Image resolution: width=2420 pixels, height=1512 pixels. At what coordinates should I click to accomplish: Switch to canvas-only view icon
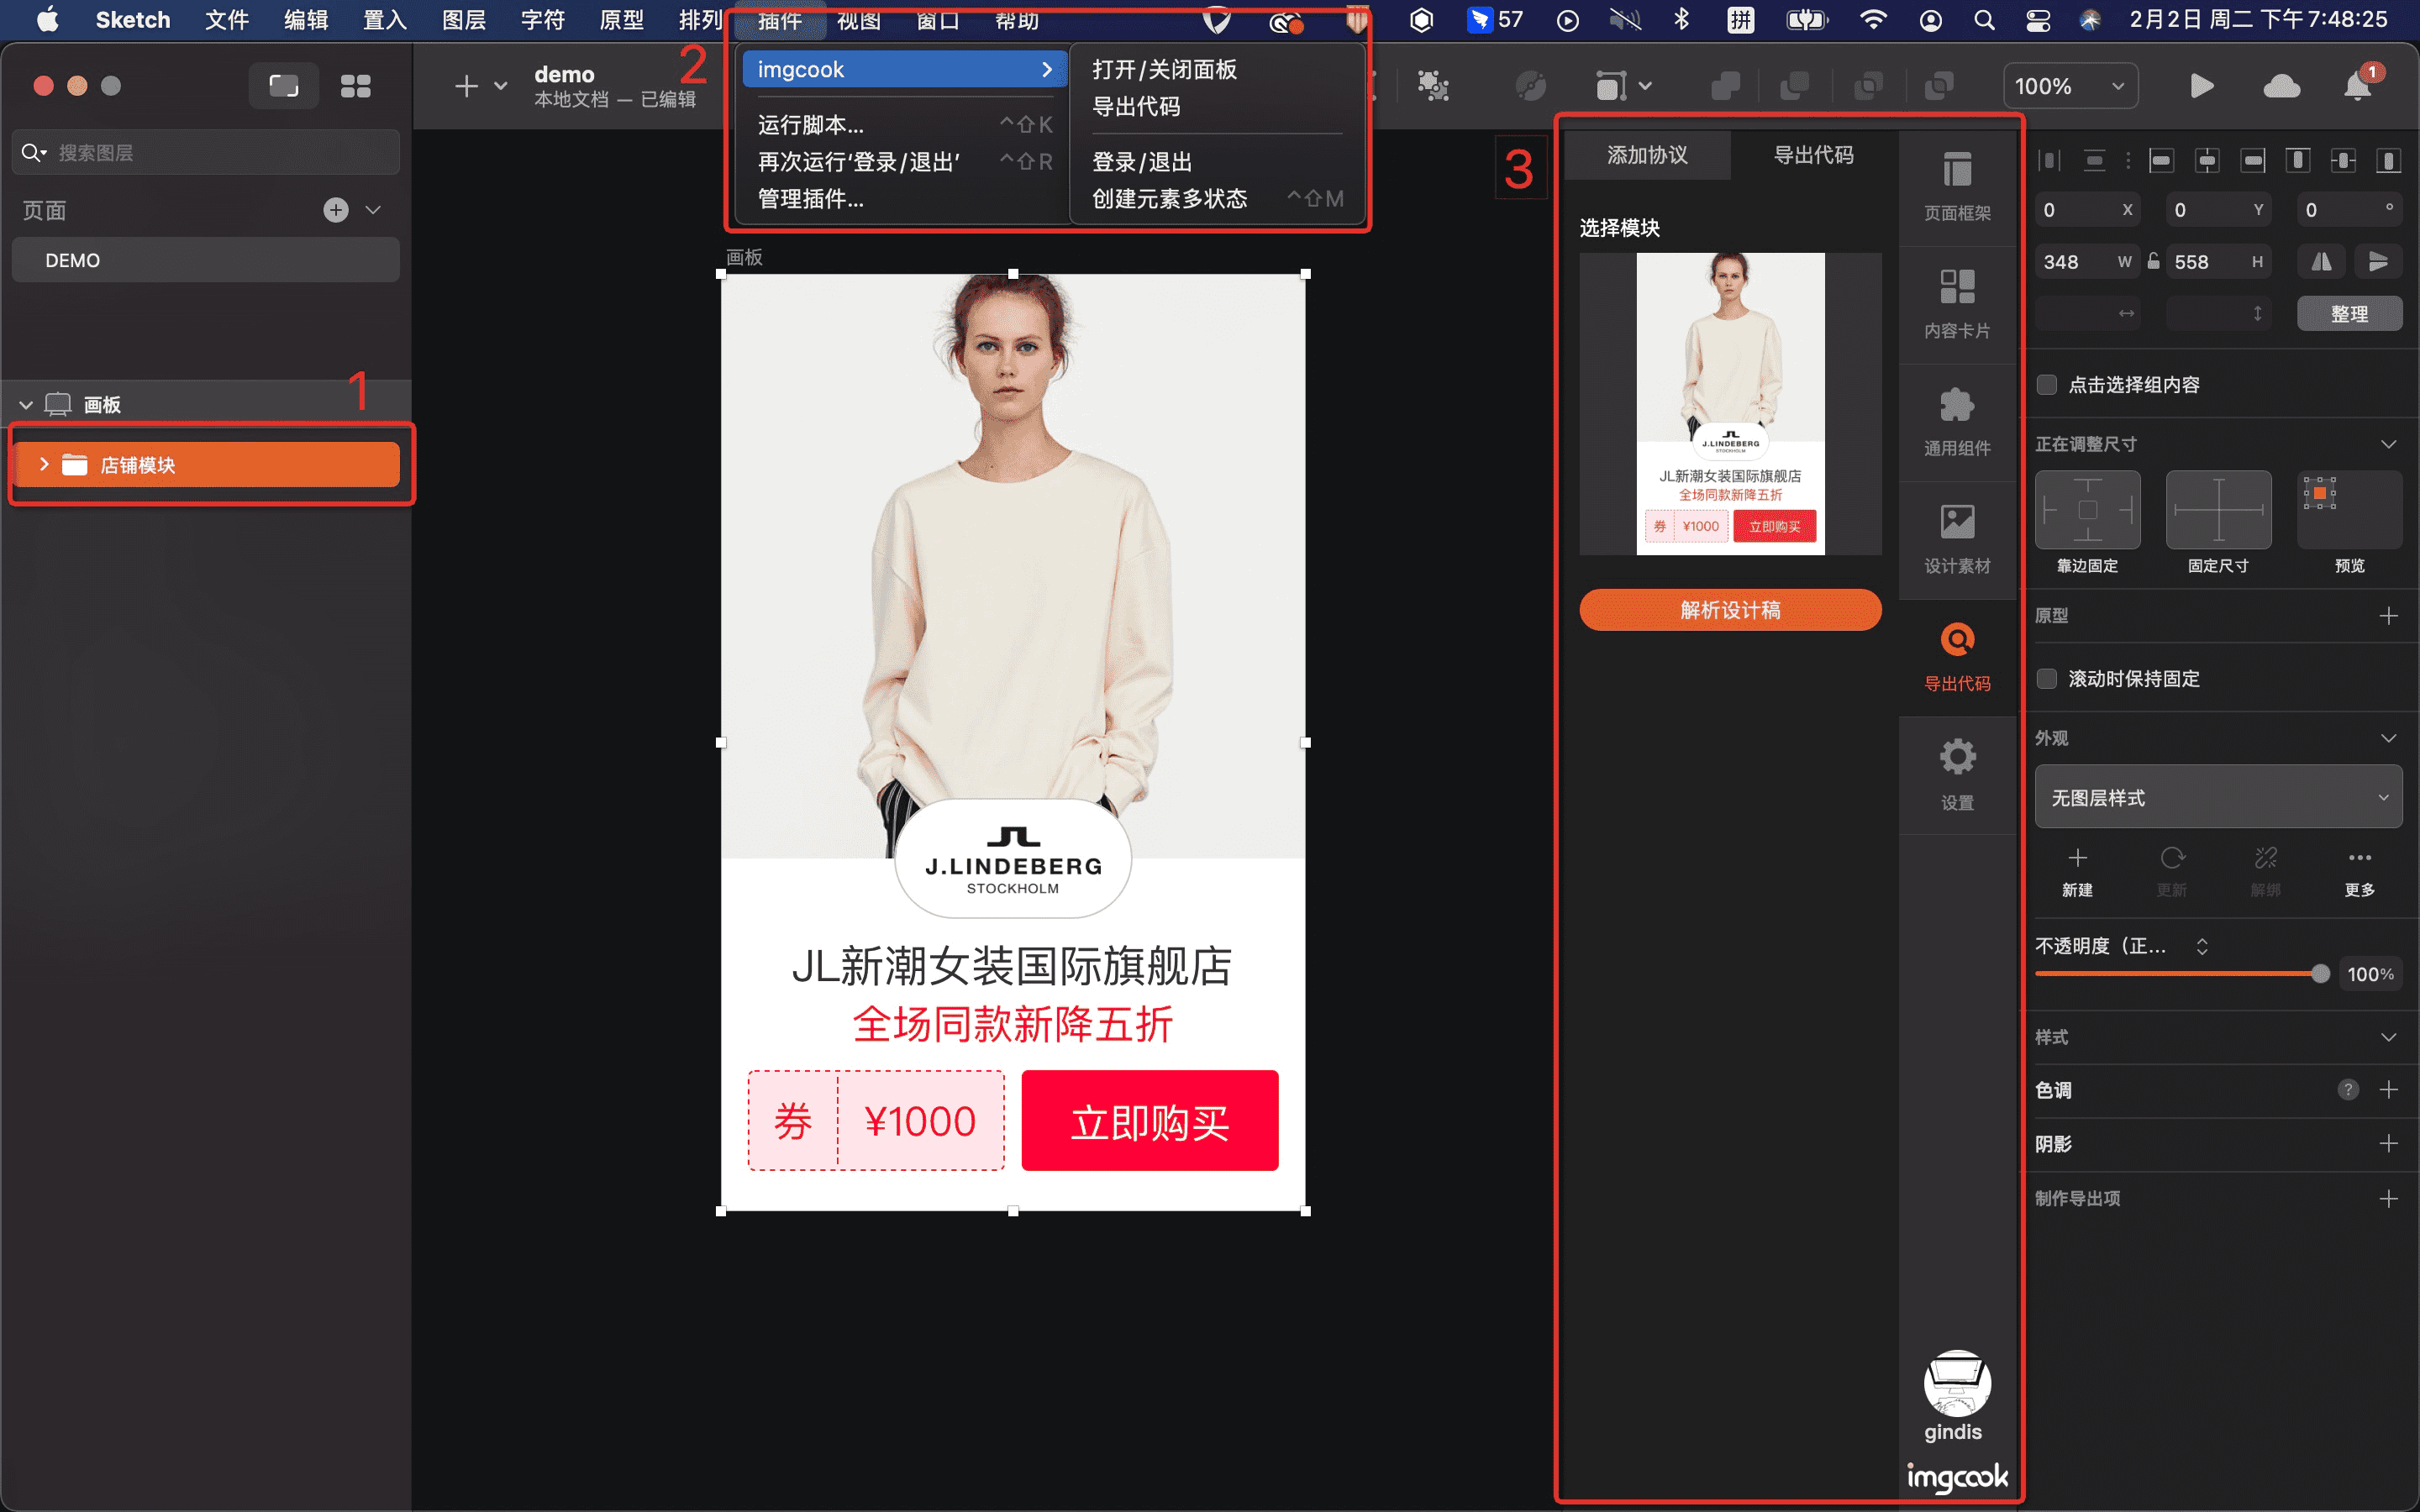284,86
